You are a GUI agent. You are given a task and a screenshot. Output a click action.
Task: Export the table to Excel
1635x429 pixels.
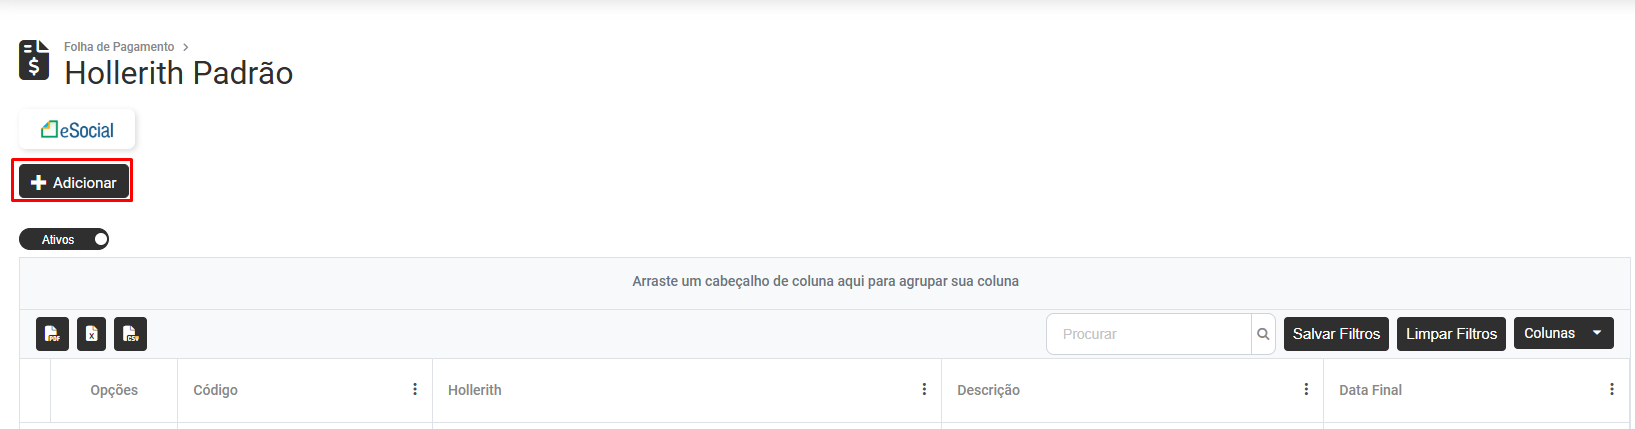(91, 334)
